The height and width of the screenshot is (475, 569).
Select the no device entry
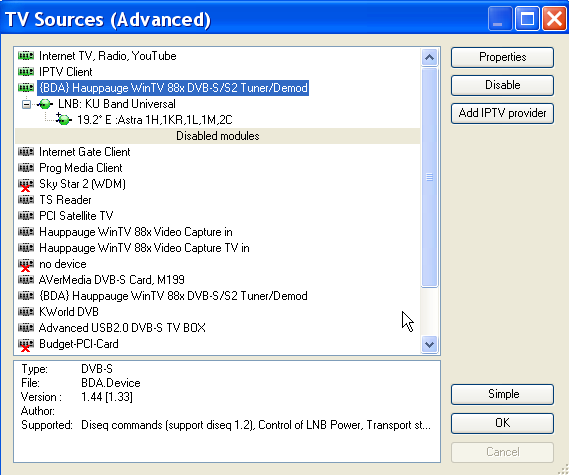point(63,264)
